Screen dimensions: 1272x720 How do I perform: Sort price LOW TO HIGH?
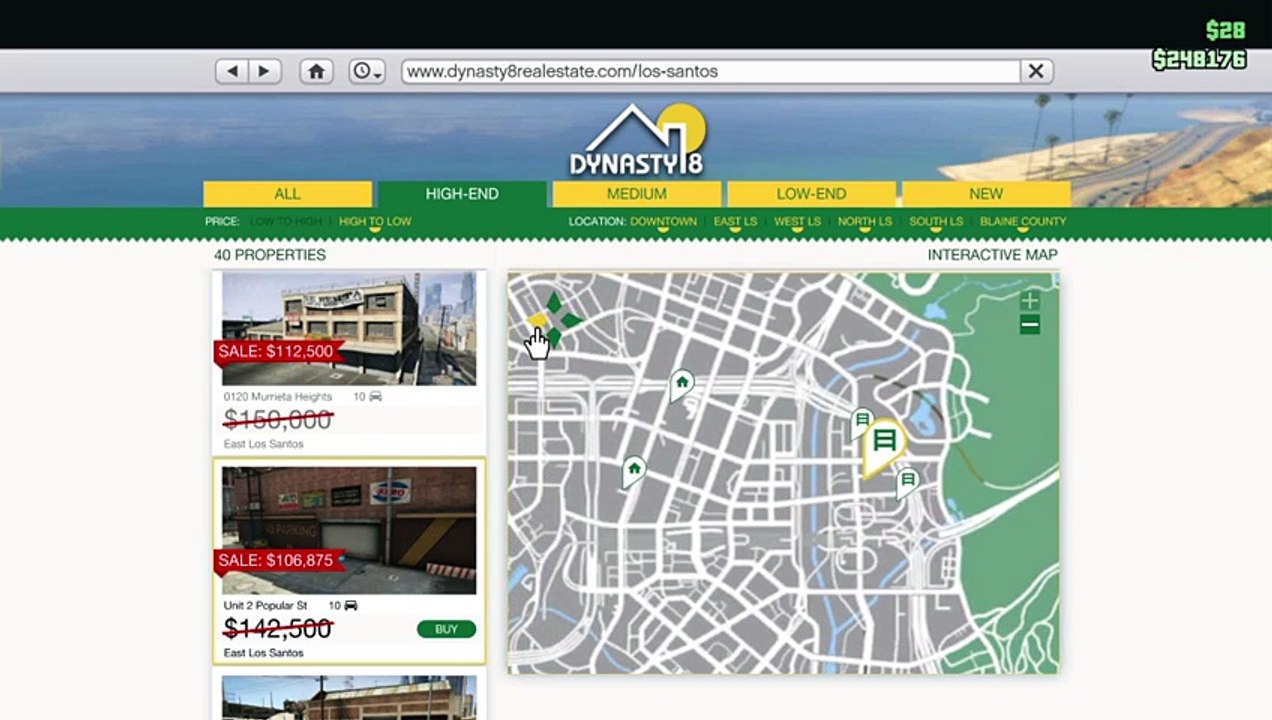pos(287,222)
